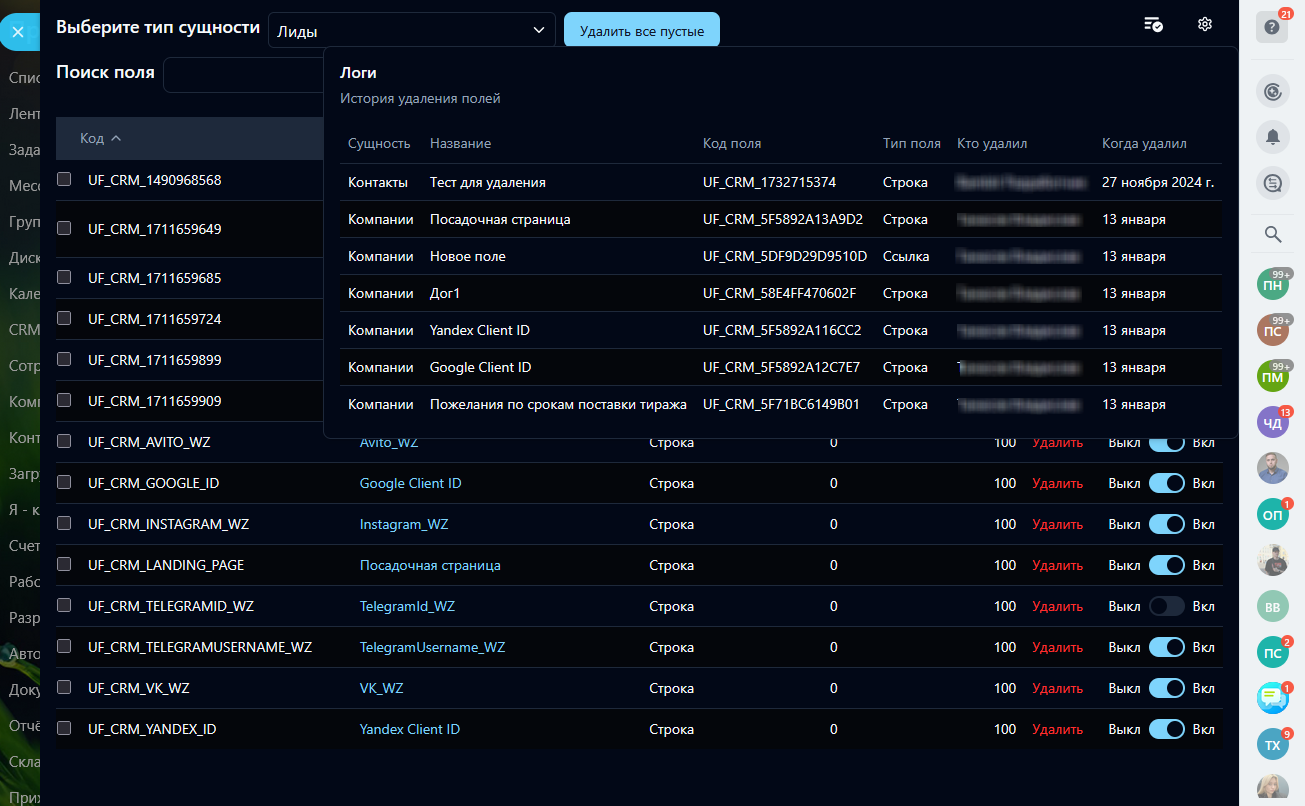Image resolution: width=1305 pixels, height=806 pixels.
Task: Close the slider with the blue X button
Action: 18,32
